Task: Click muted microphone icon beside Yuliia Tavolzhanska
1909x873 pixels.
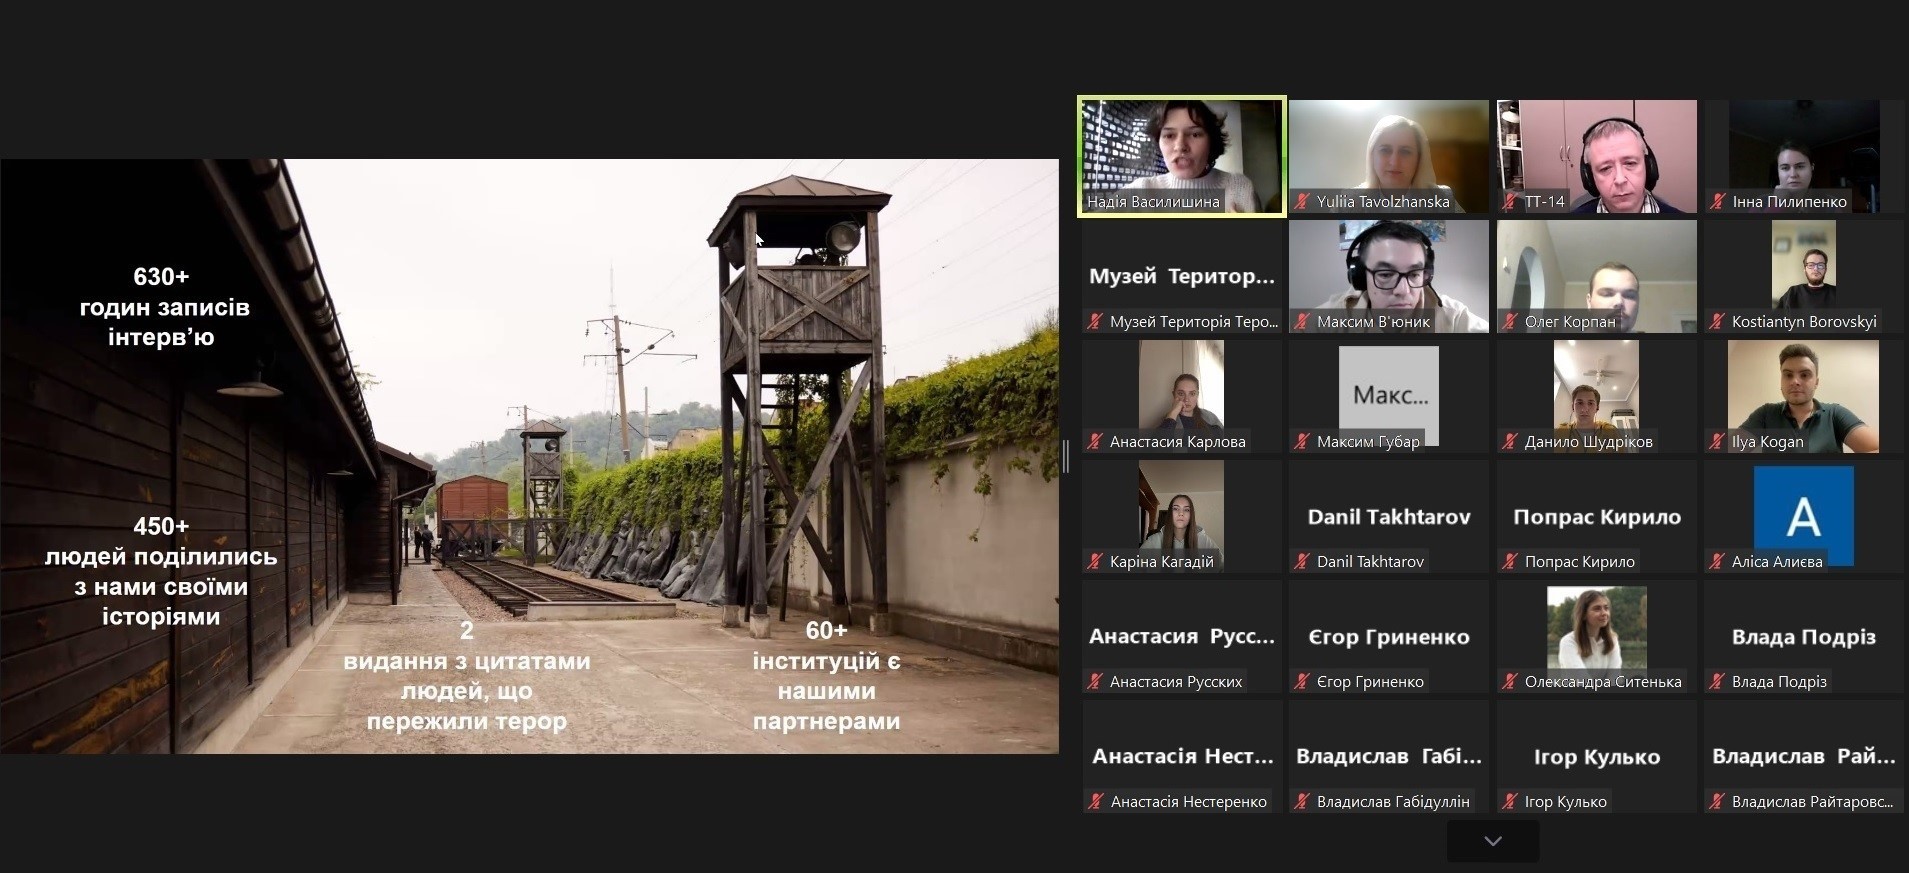Action: click(x=1302, y=202)
